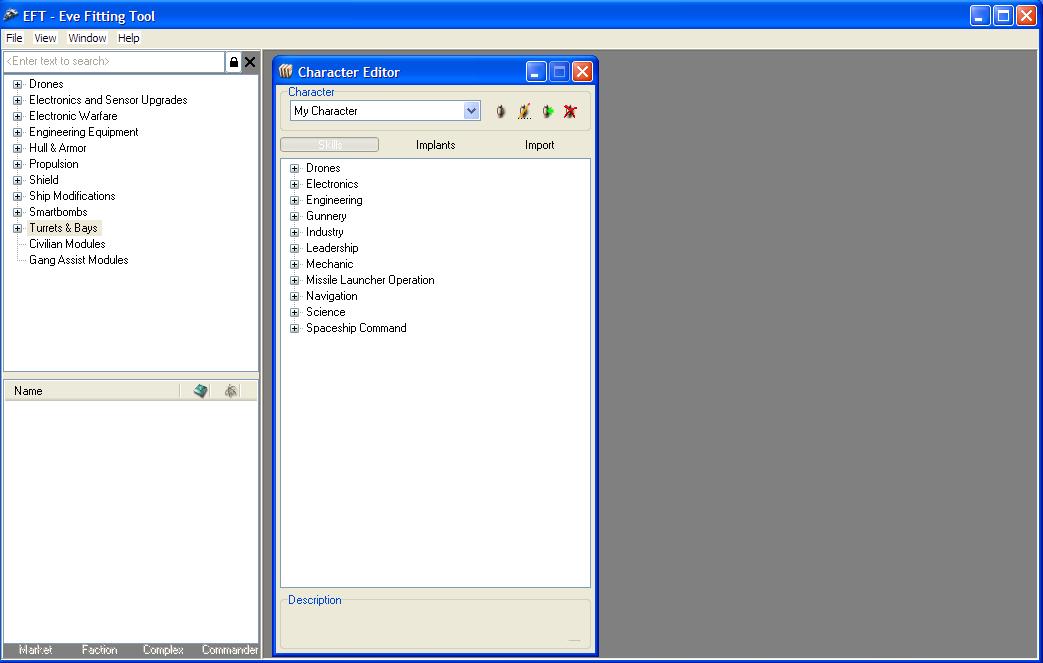Expand the Electronics skill group
Screen dimensions: 1043x663
point(295,184)
